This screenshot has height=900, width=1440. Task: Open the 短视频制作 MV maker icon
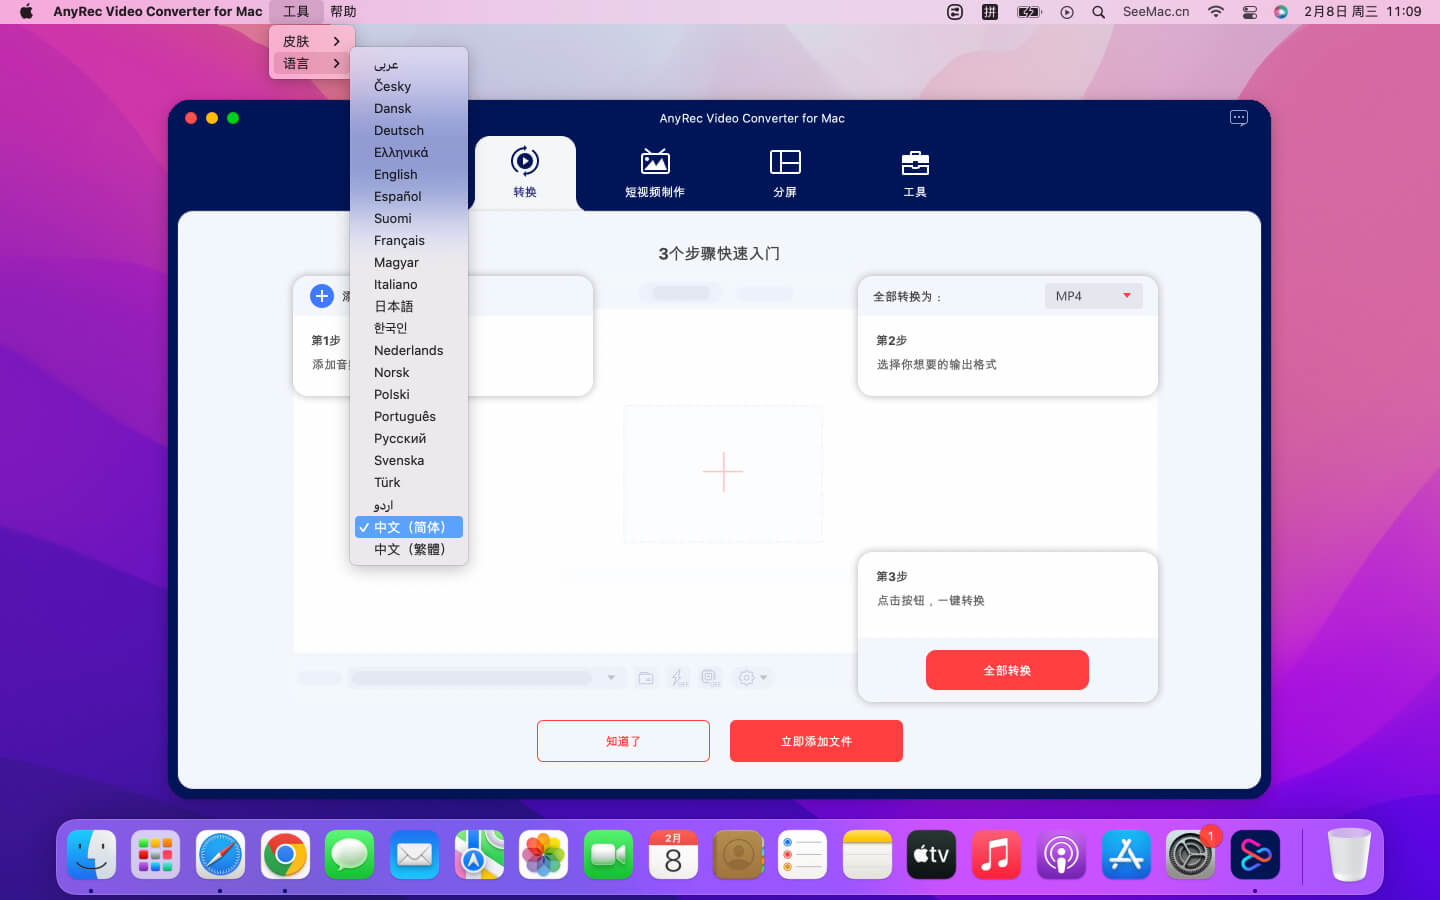tap(655, 162)
